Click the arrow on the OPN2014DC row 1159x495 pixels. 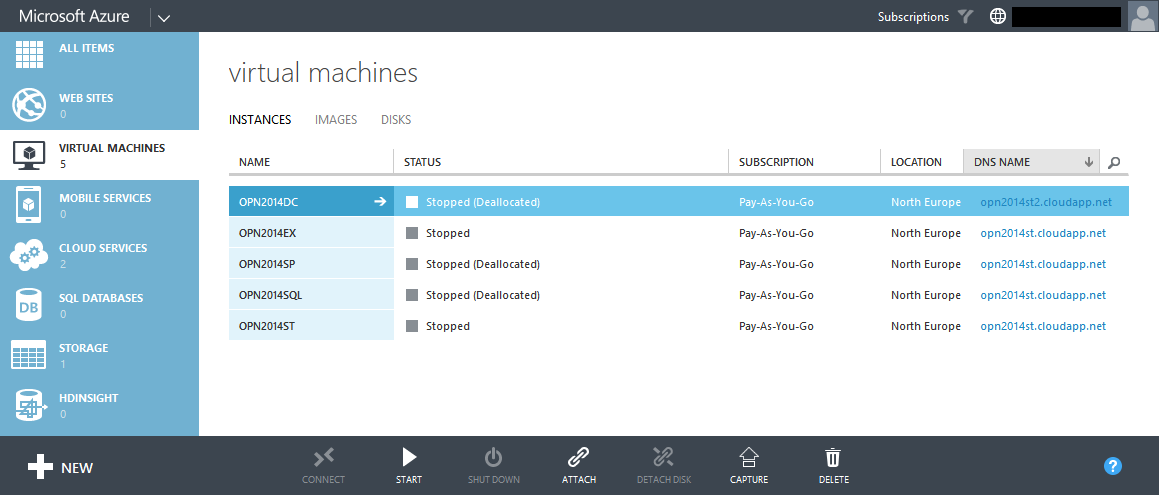pos(380,202)
